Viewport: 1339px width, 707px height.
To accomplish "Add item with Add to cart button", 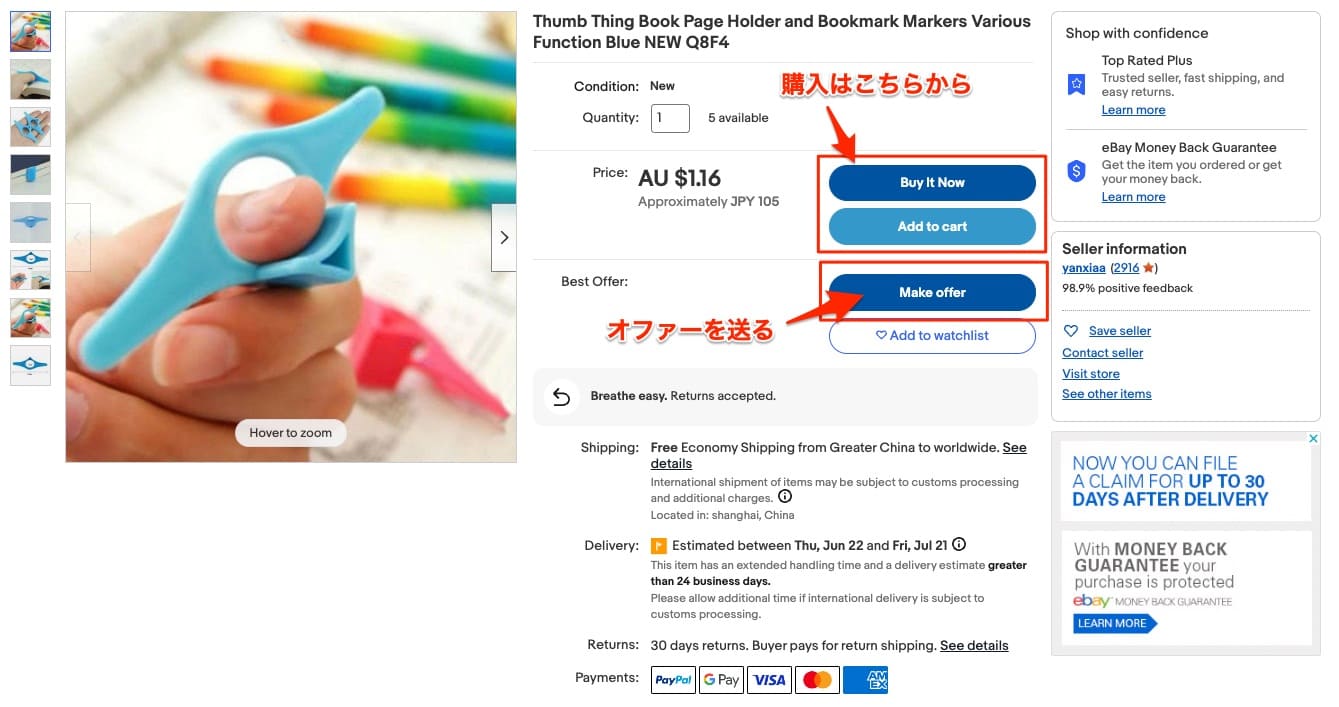I will click(932, 227).
